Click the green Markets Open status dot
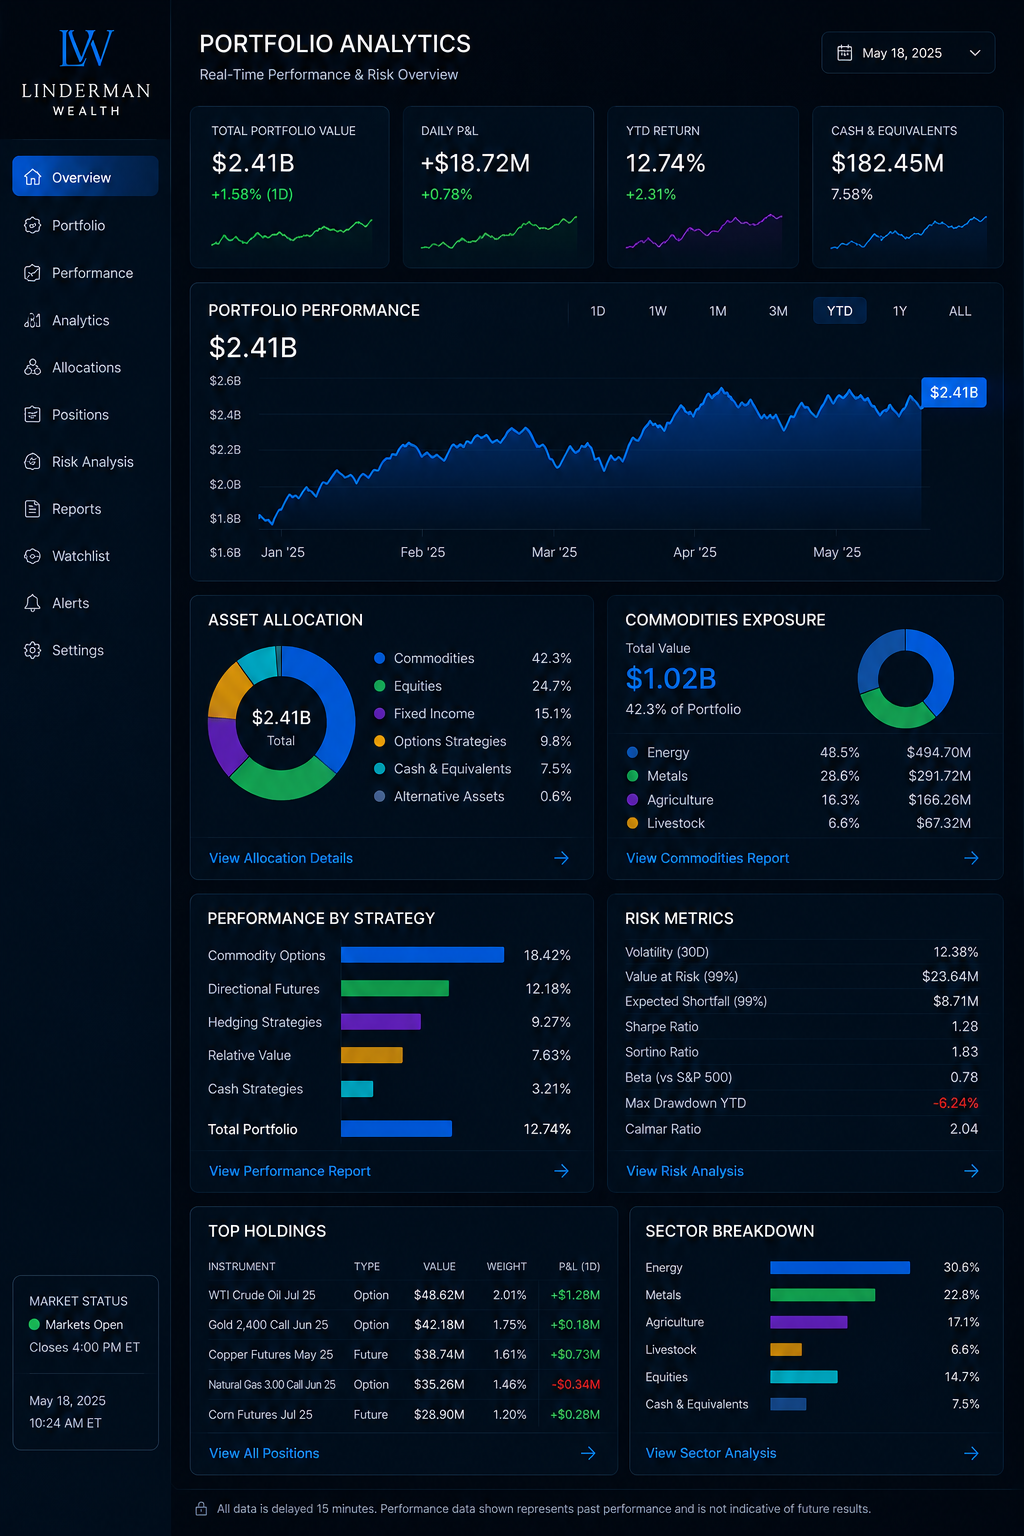This screenshot has height=1536, width=1024. pos(35,1325)
